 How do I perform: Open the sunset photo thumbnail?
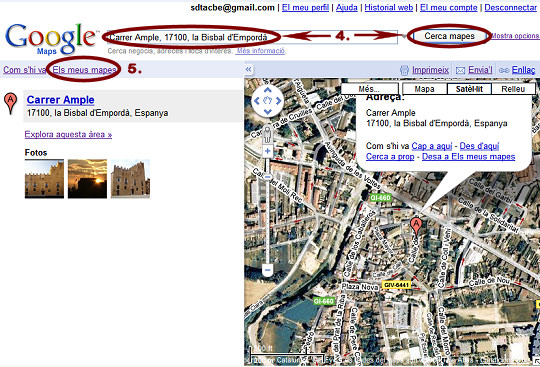(x=87, y=179)
